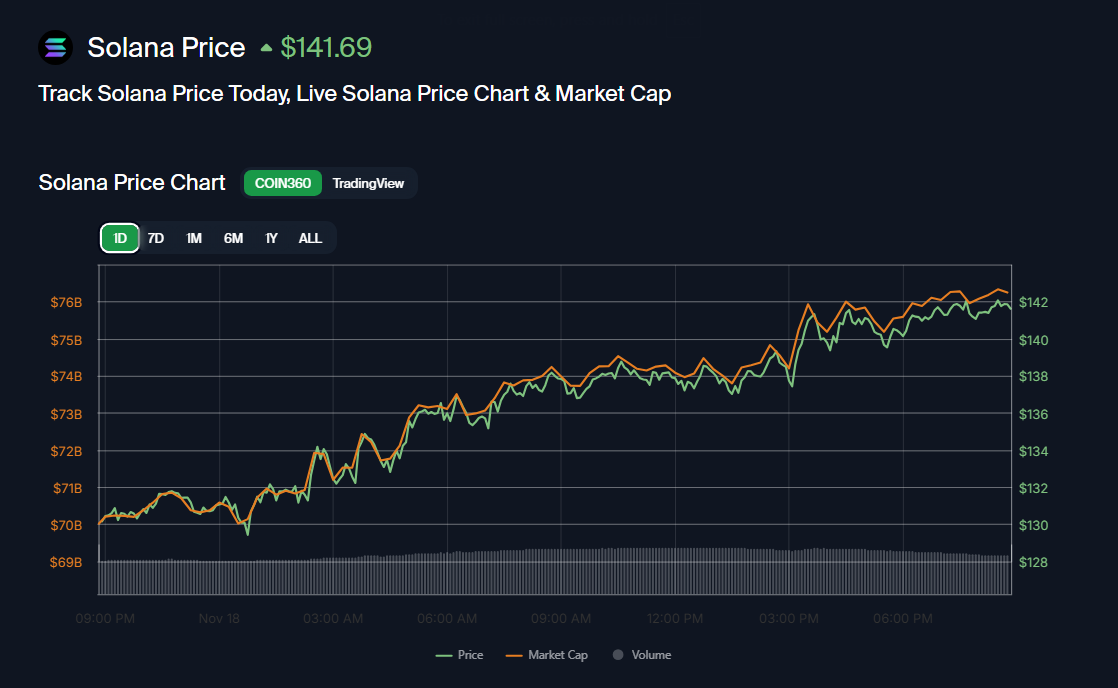Click the Solana Price heading
1118x688 pixels.
(166, 47)
